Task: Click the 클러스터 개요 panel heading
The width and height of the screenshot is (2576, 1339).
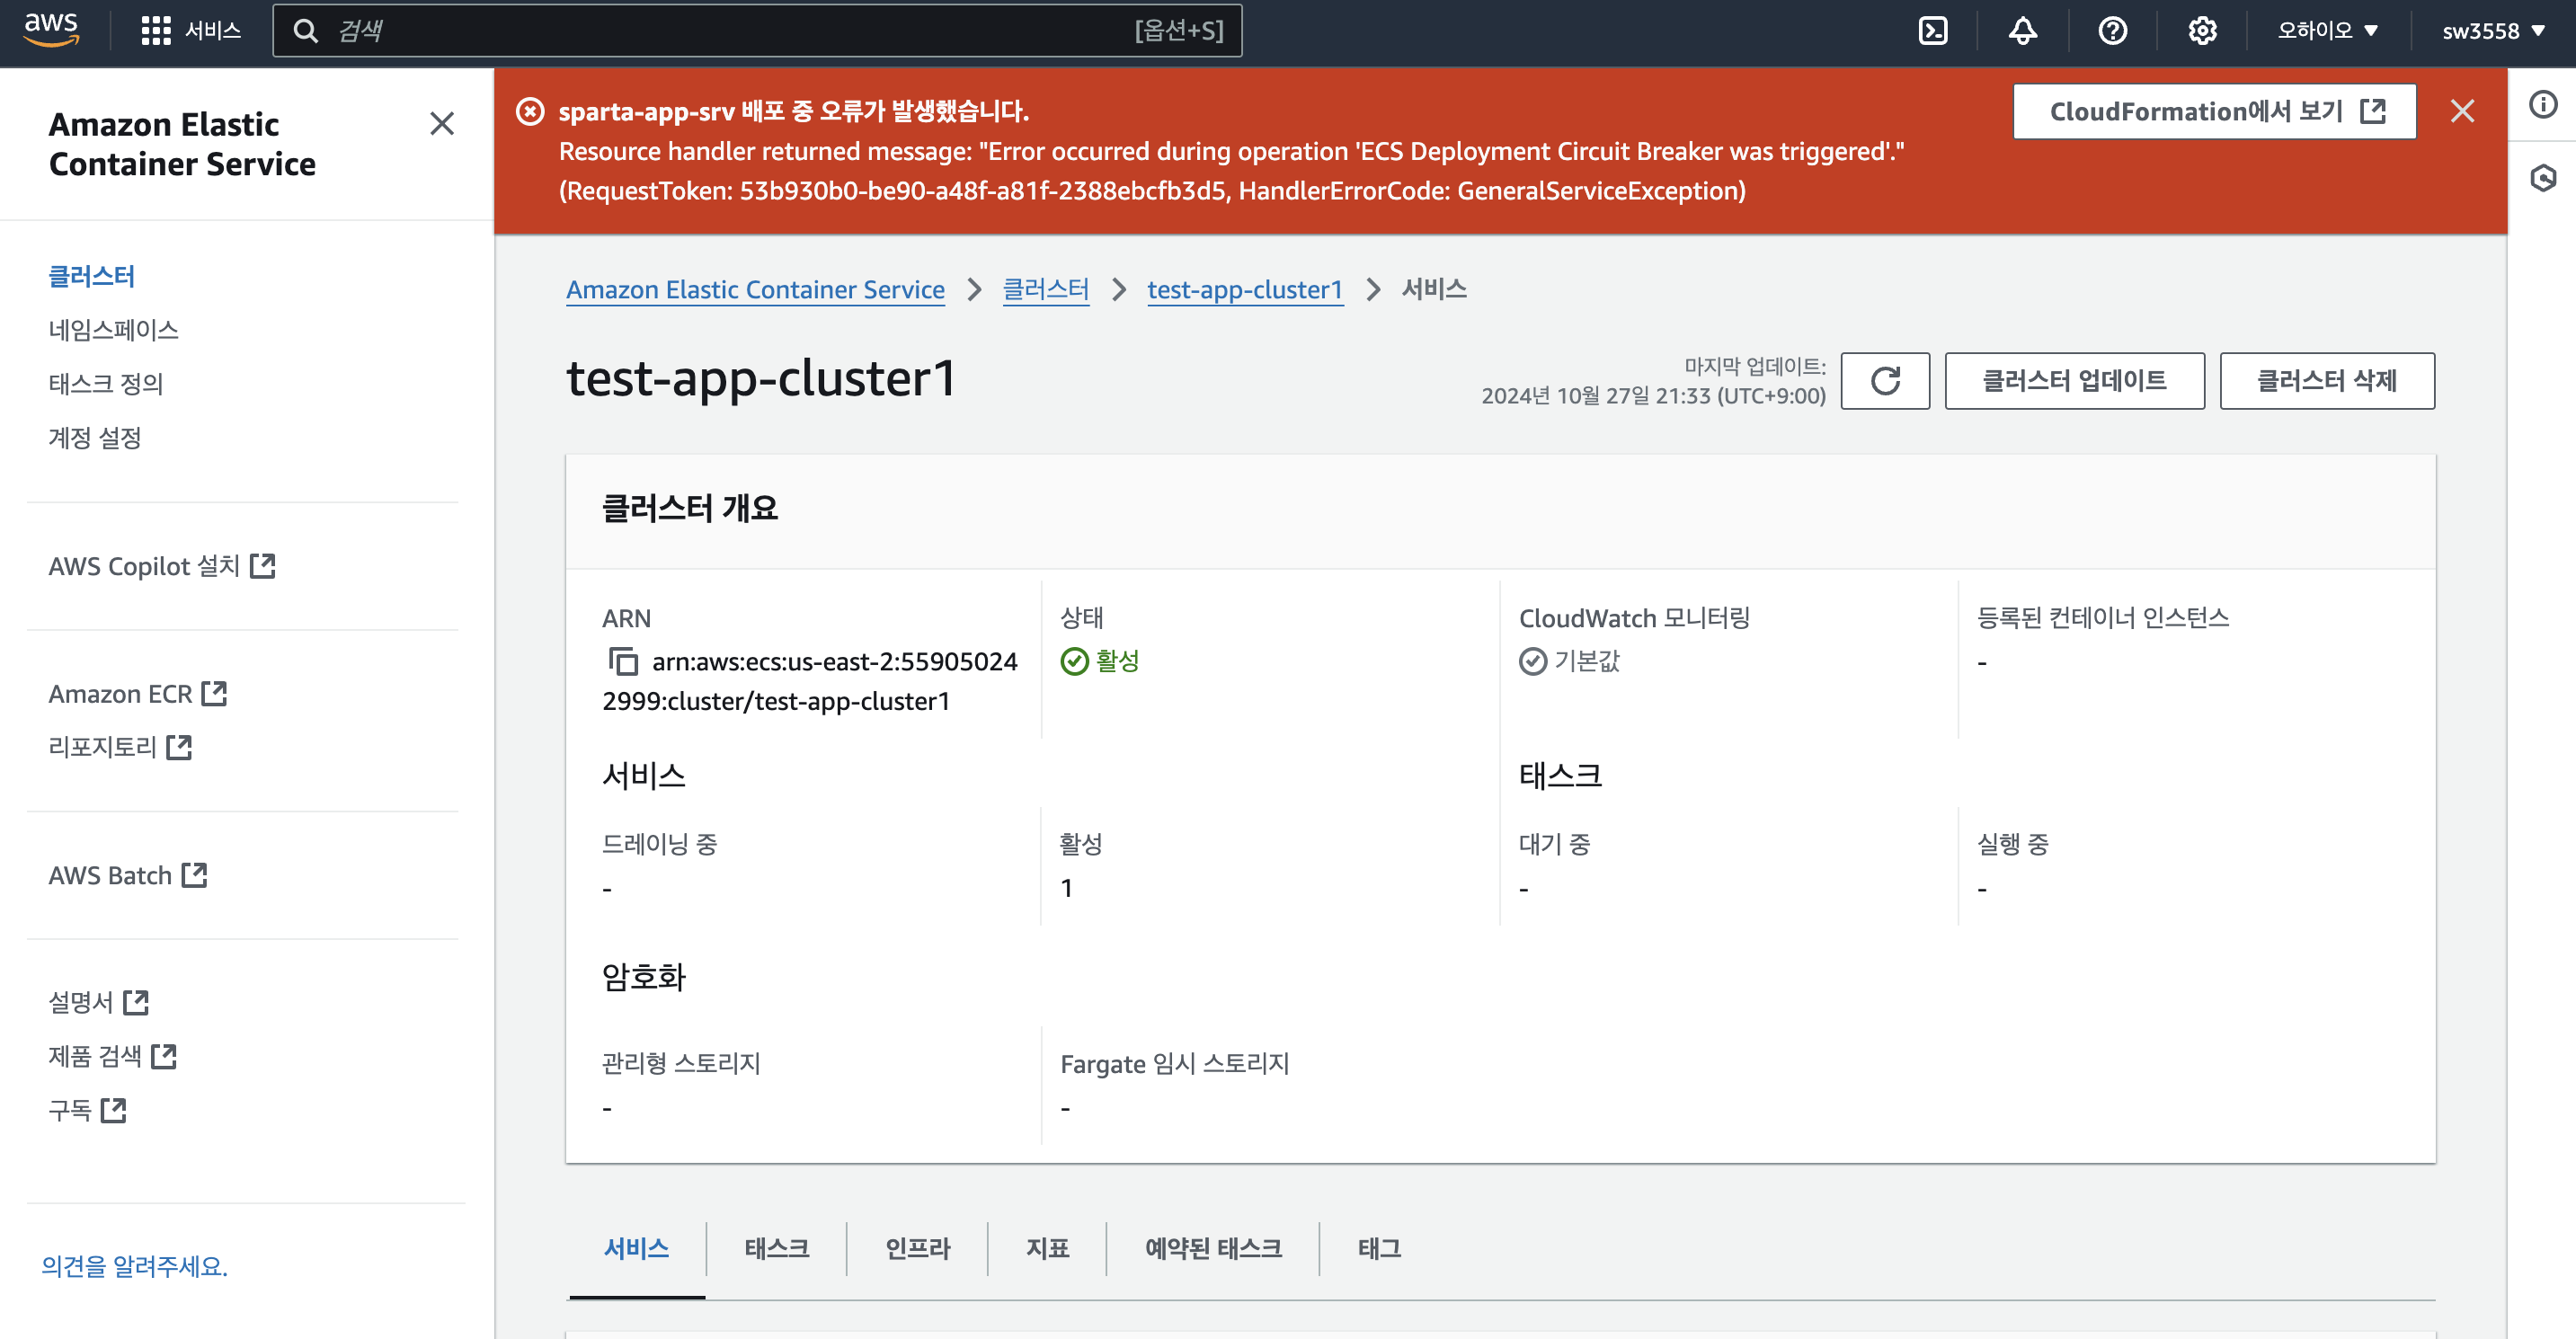Action: (x=690, y=508)
